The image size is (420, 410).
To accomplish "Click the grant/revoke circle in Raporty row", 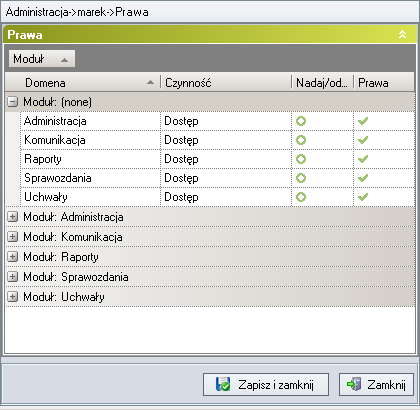I will point(301,159).
